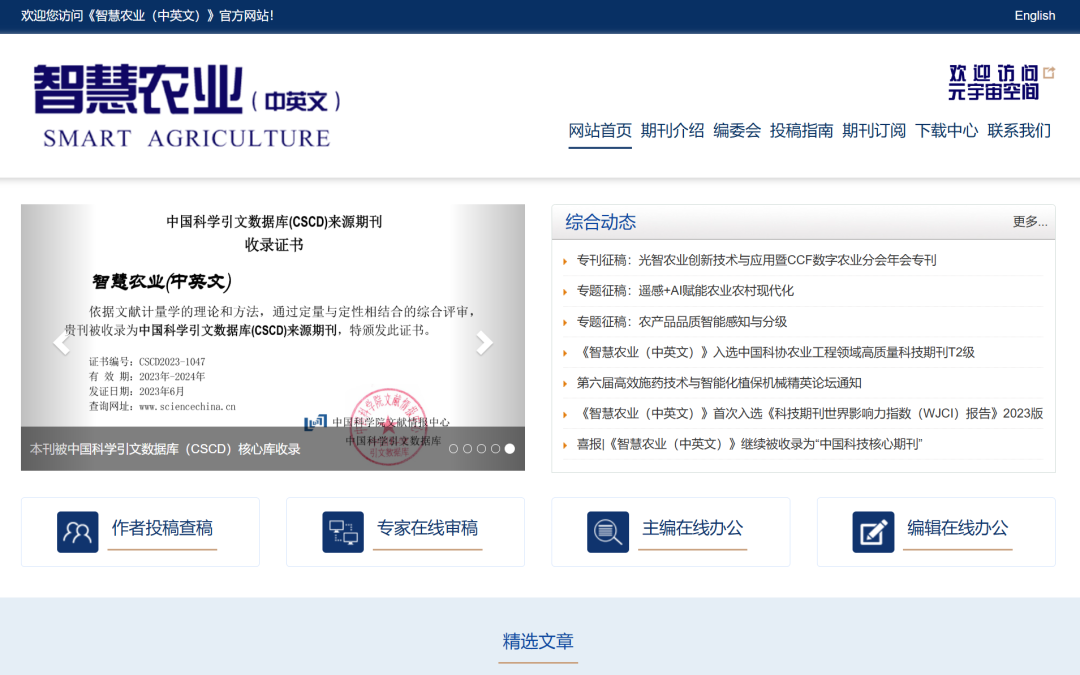Click the editor office pencil icon

coord(873,532)
